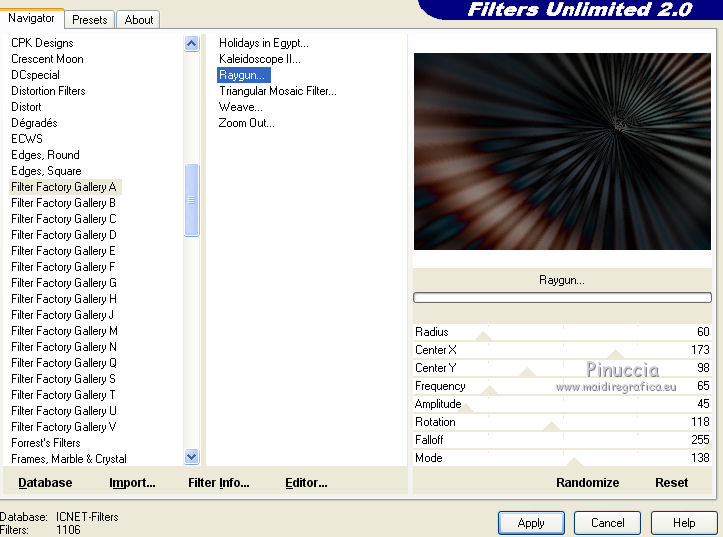The image size is (723, 537).
Task: Choose the Kaleidoscope II filter
Action: [x=260, y=59]
